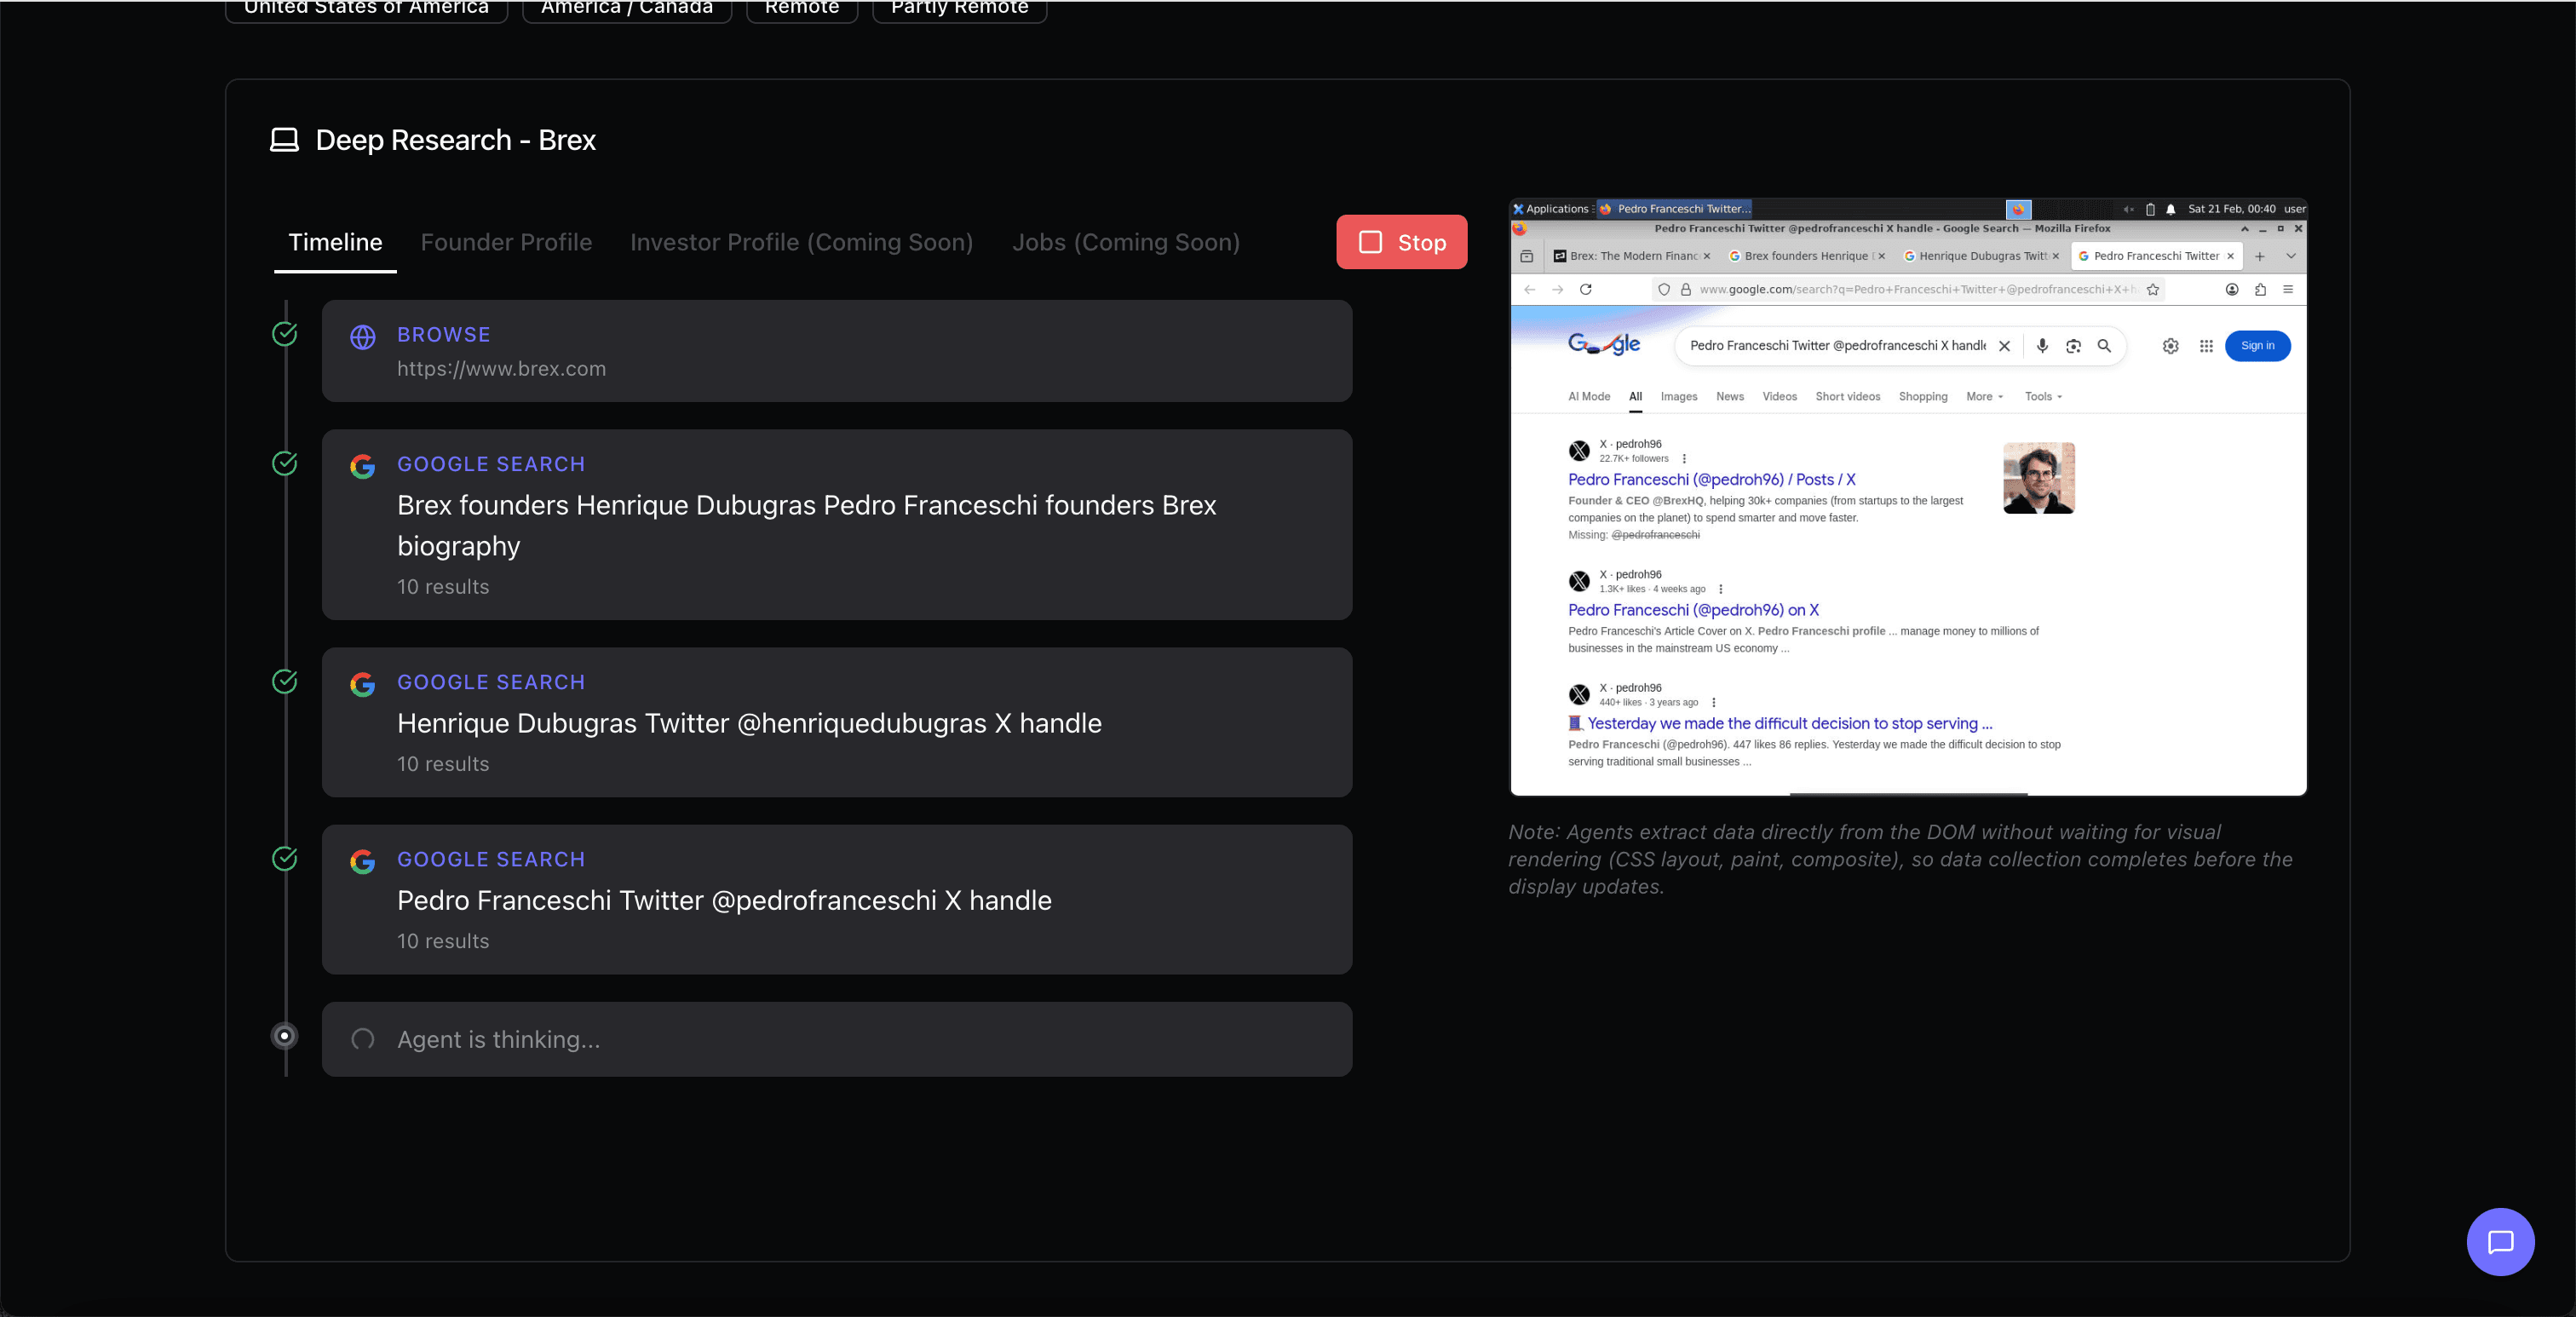
Task: Click the globe icon on the BROWSE step
Action: coord(362,338)
